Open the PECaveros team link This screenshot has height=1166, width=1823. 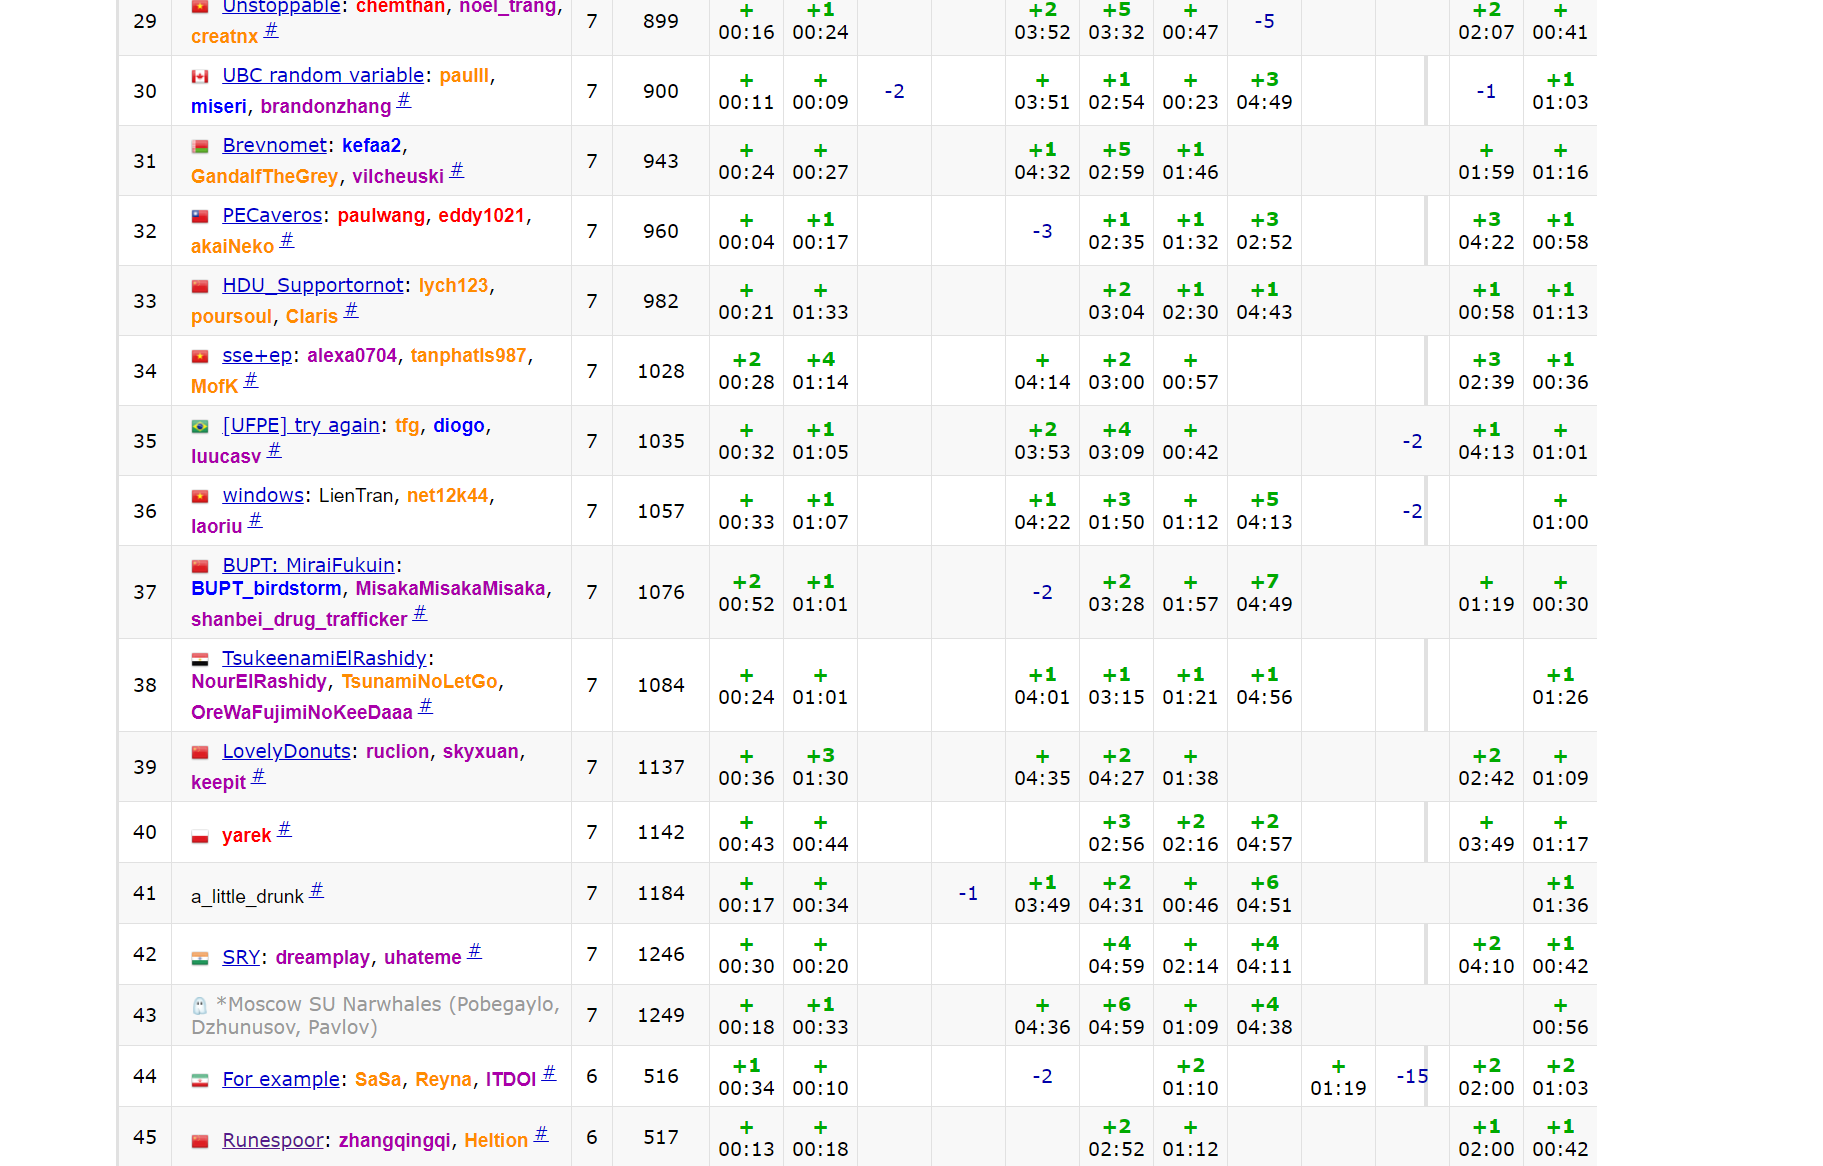[272, 215]
